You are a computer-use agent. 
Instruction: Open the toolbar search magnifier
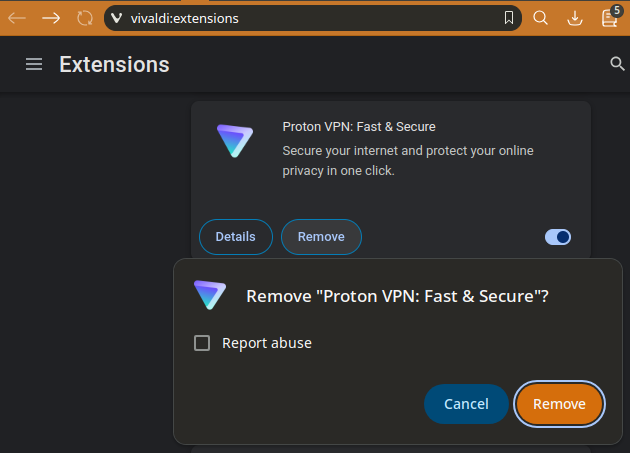(540, 18)
